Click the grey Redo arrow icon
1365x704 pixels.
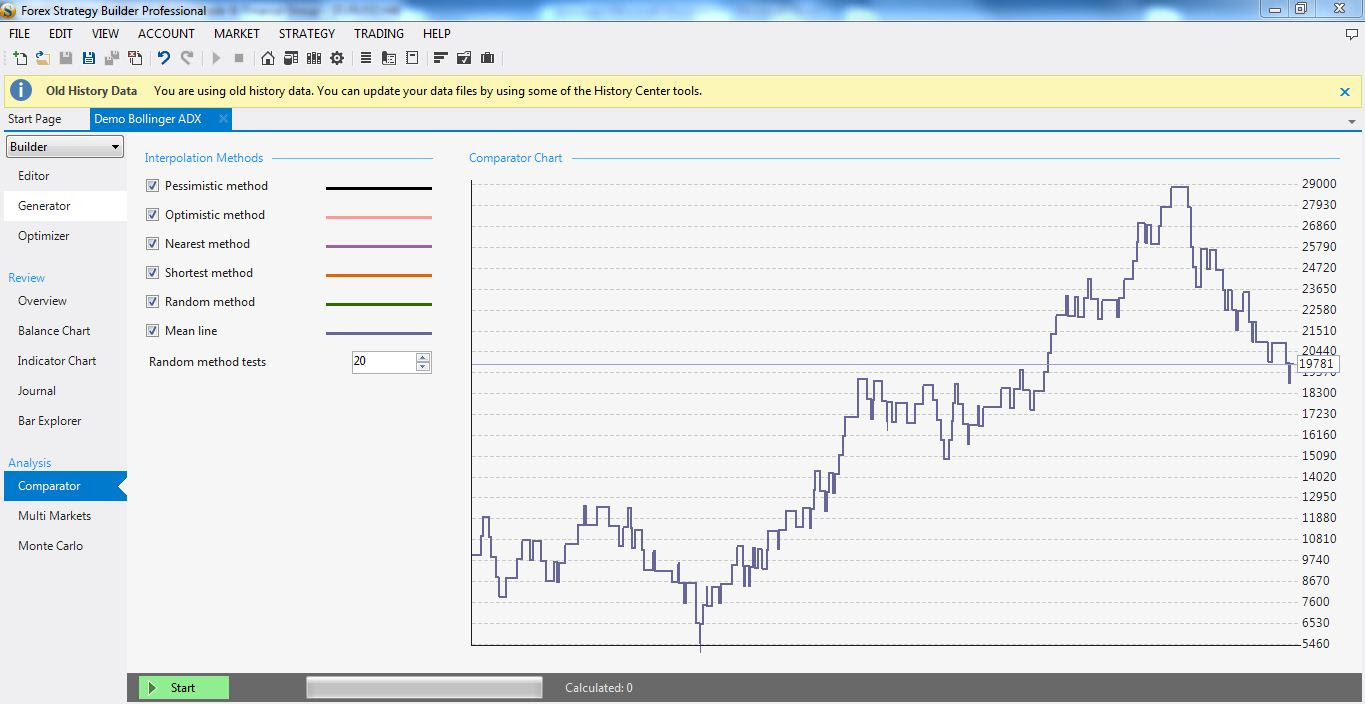(187, 58)
